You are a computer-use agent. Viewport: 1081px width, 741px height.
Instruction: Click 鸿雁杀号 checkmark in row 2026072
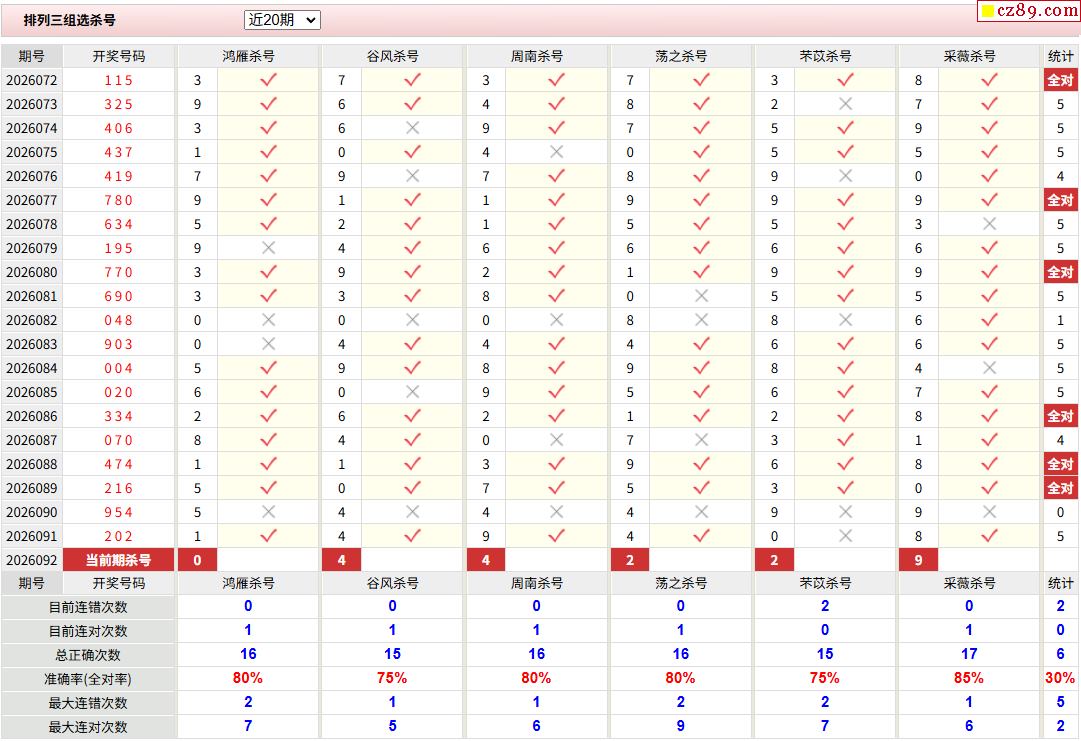pos(268,80)
